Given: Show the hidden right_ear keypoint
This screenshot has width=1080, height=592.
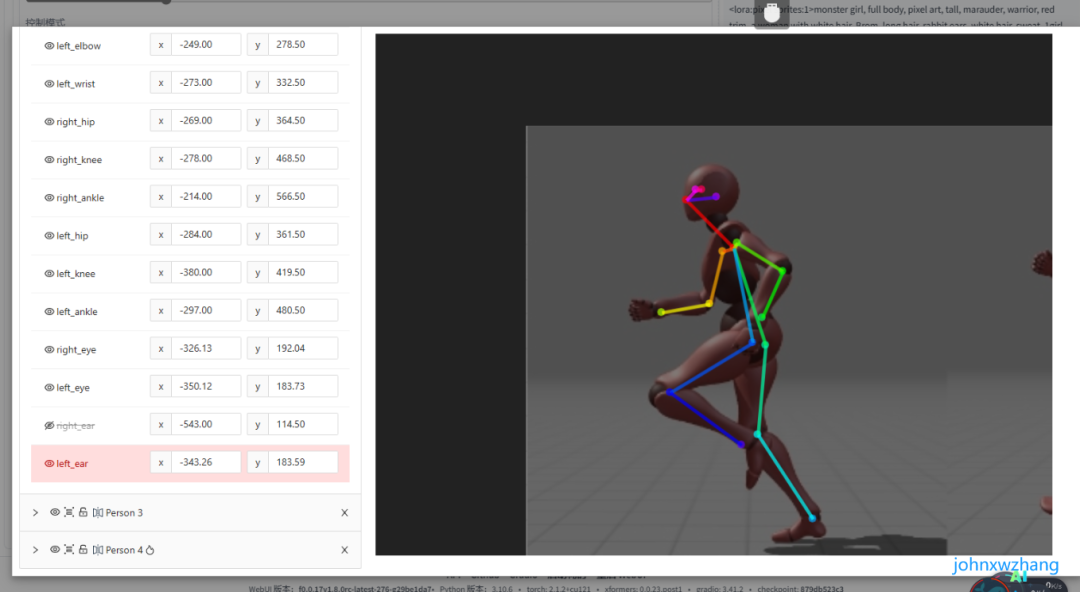Looking at the screenshot, I should tap(49, 425).
